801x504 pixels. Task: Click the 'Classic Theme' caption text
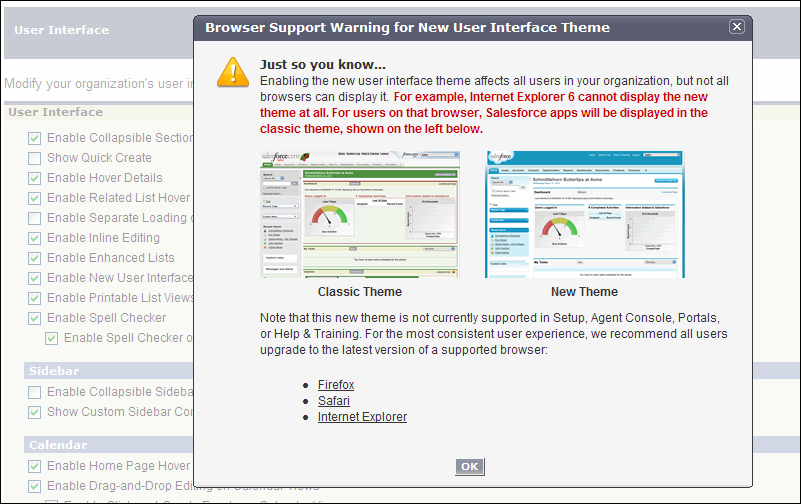point(360,292)
